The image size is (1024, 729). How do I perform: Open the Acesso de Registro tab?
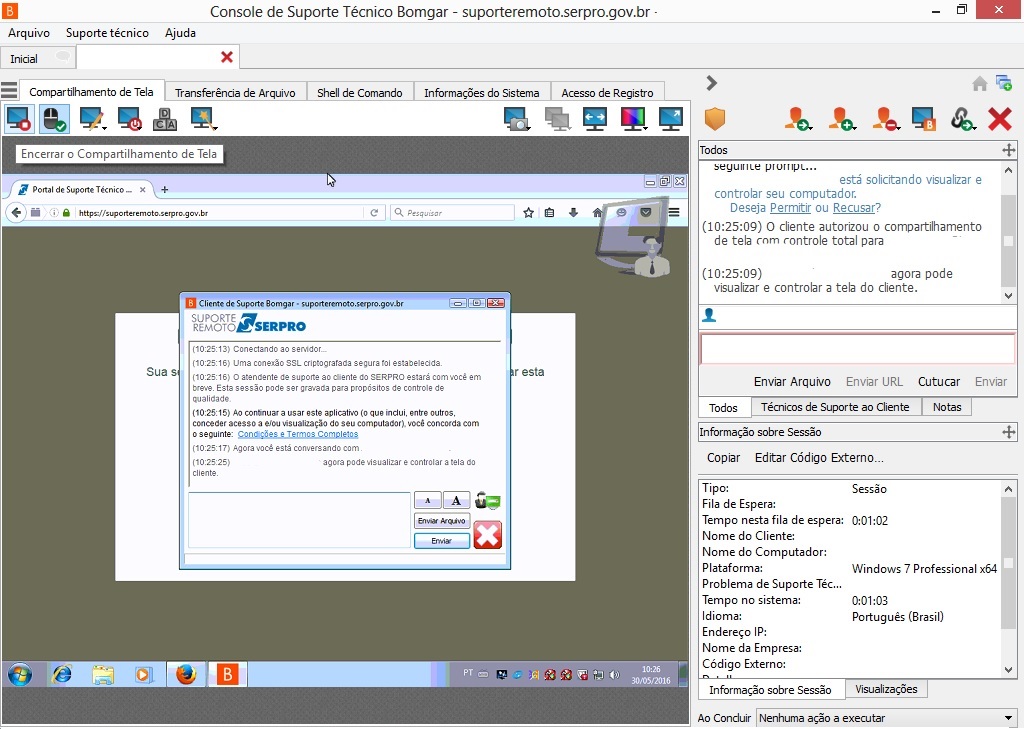click(x=607, y=93)
